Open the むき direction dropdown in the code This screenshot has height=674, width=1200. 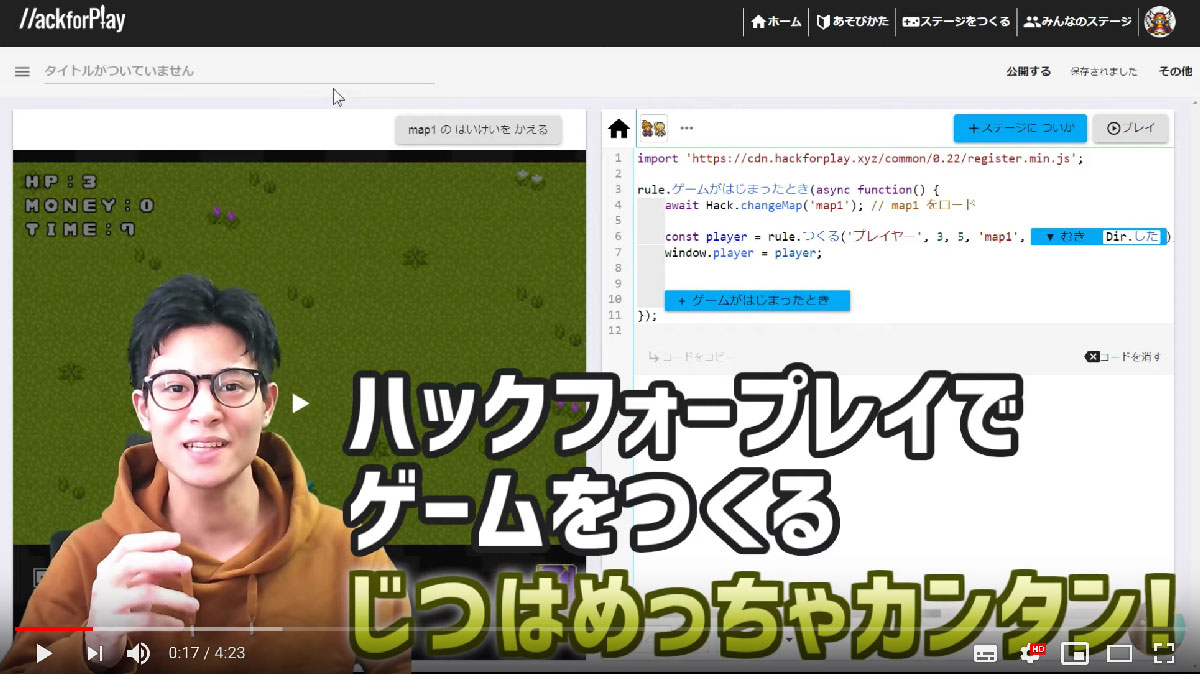(1063, 236)
